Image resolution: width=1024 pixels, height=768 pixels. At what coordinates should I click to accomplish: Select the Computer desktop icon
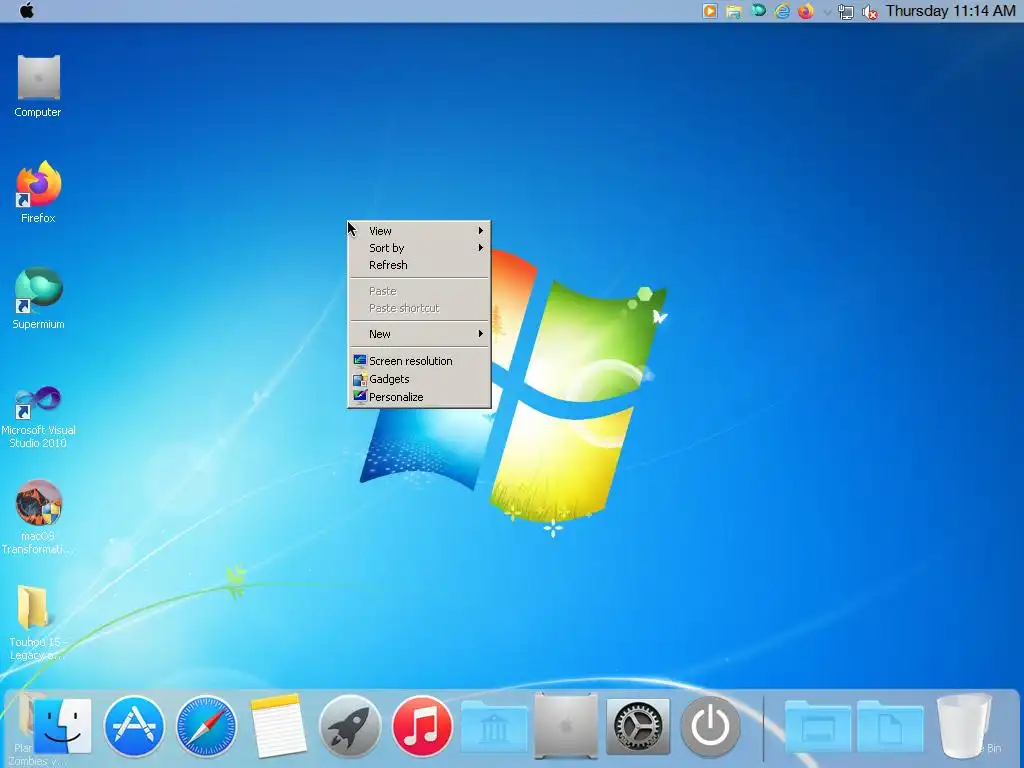38,86
